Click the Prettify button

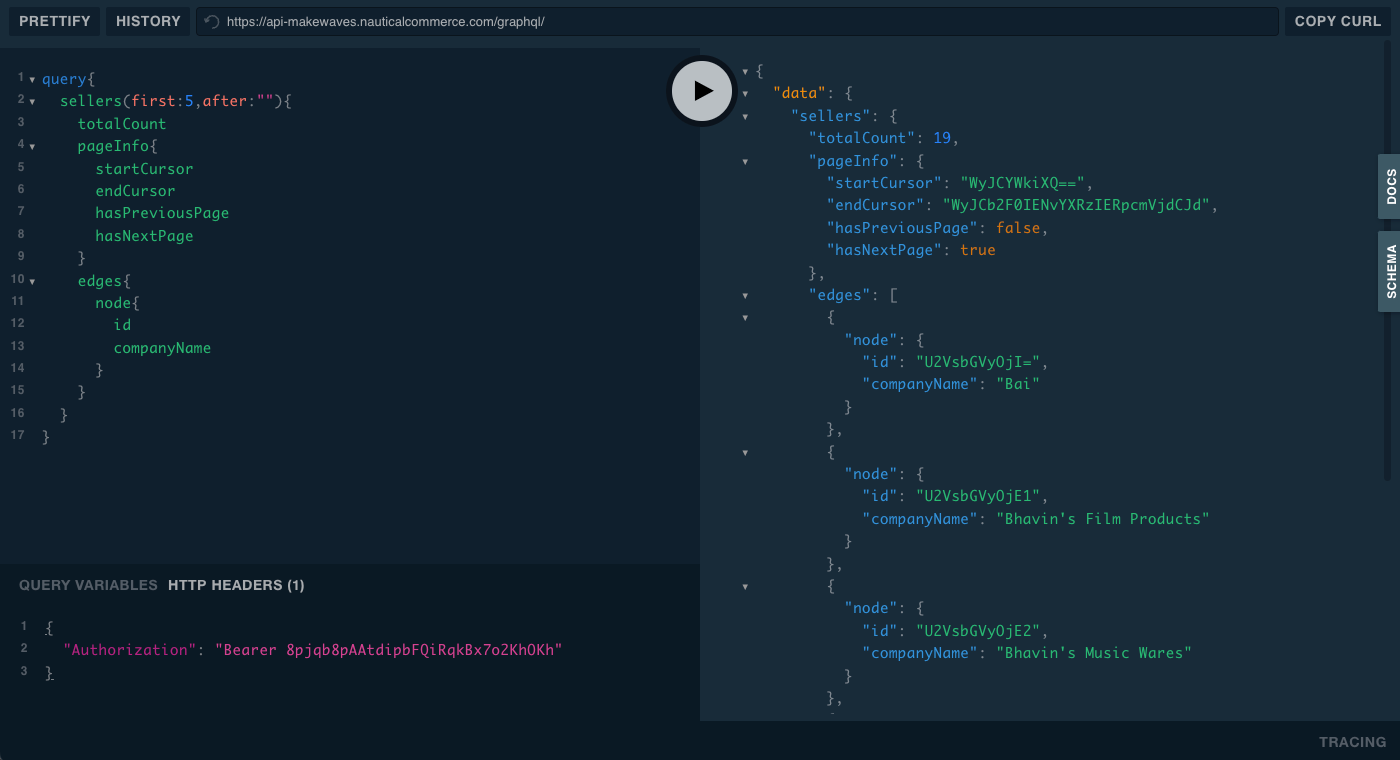point(54,21)
